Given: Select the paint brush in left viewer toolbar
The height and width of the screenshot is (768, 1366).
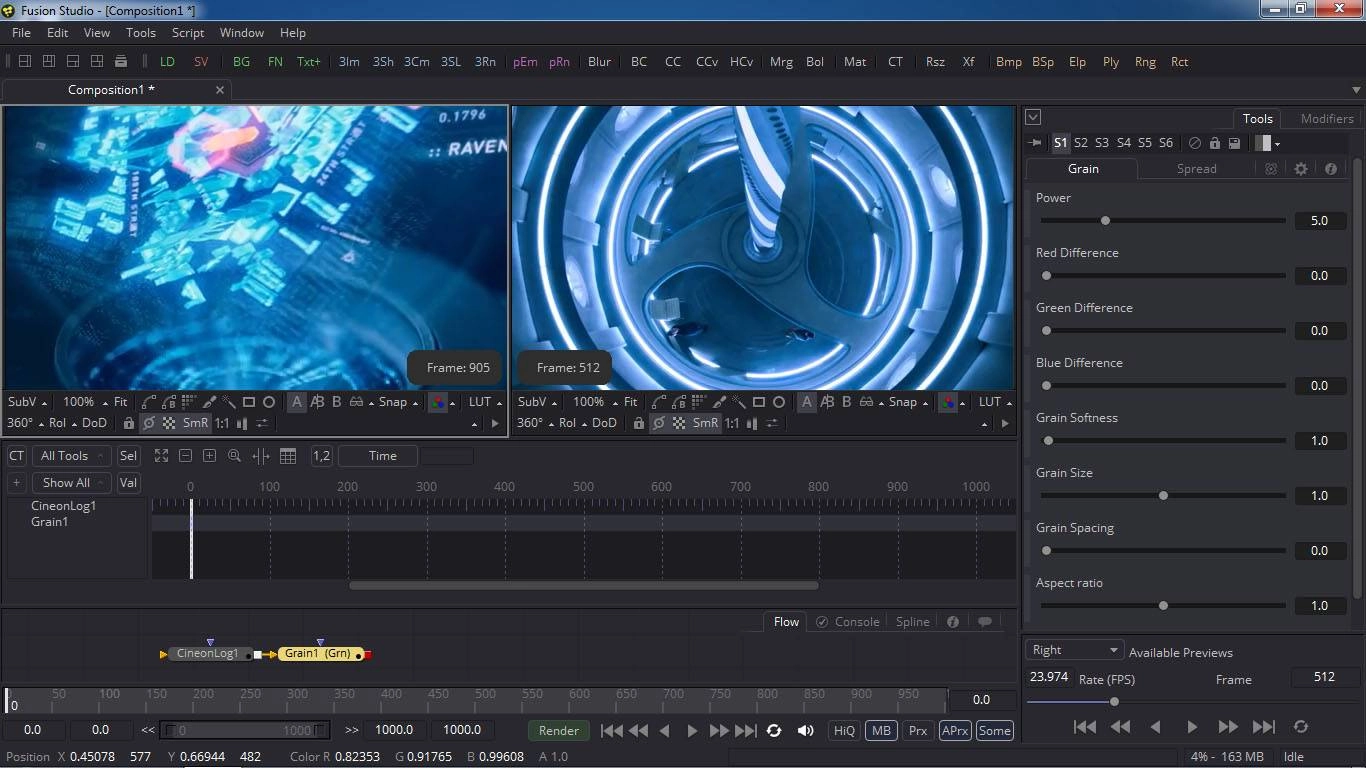Looking at the screenshot, I should pos(209,402).
